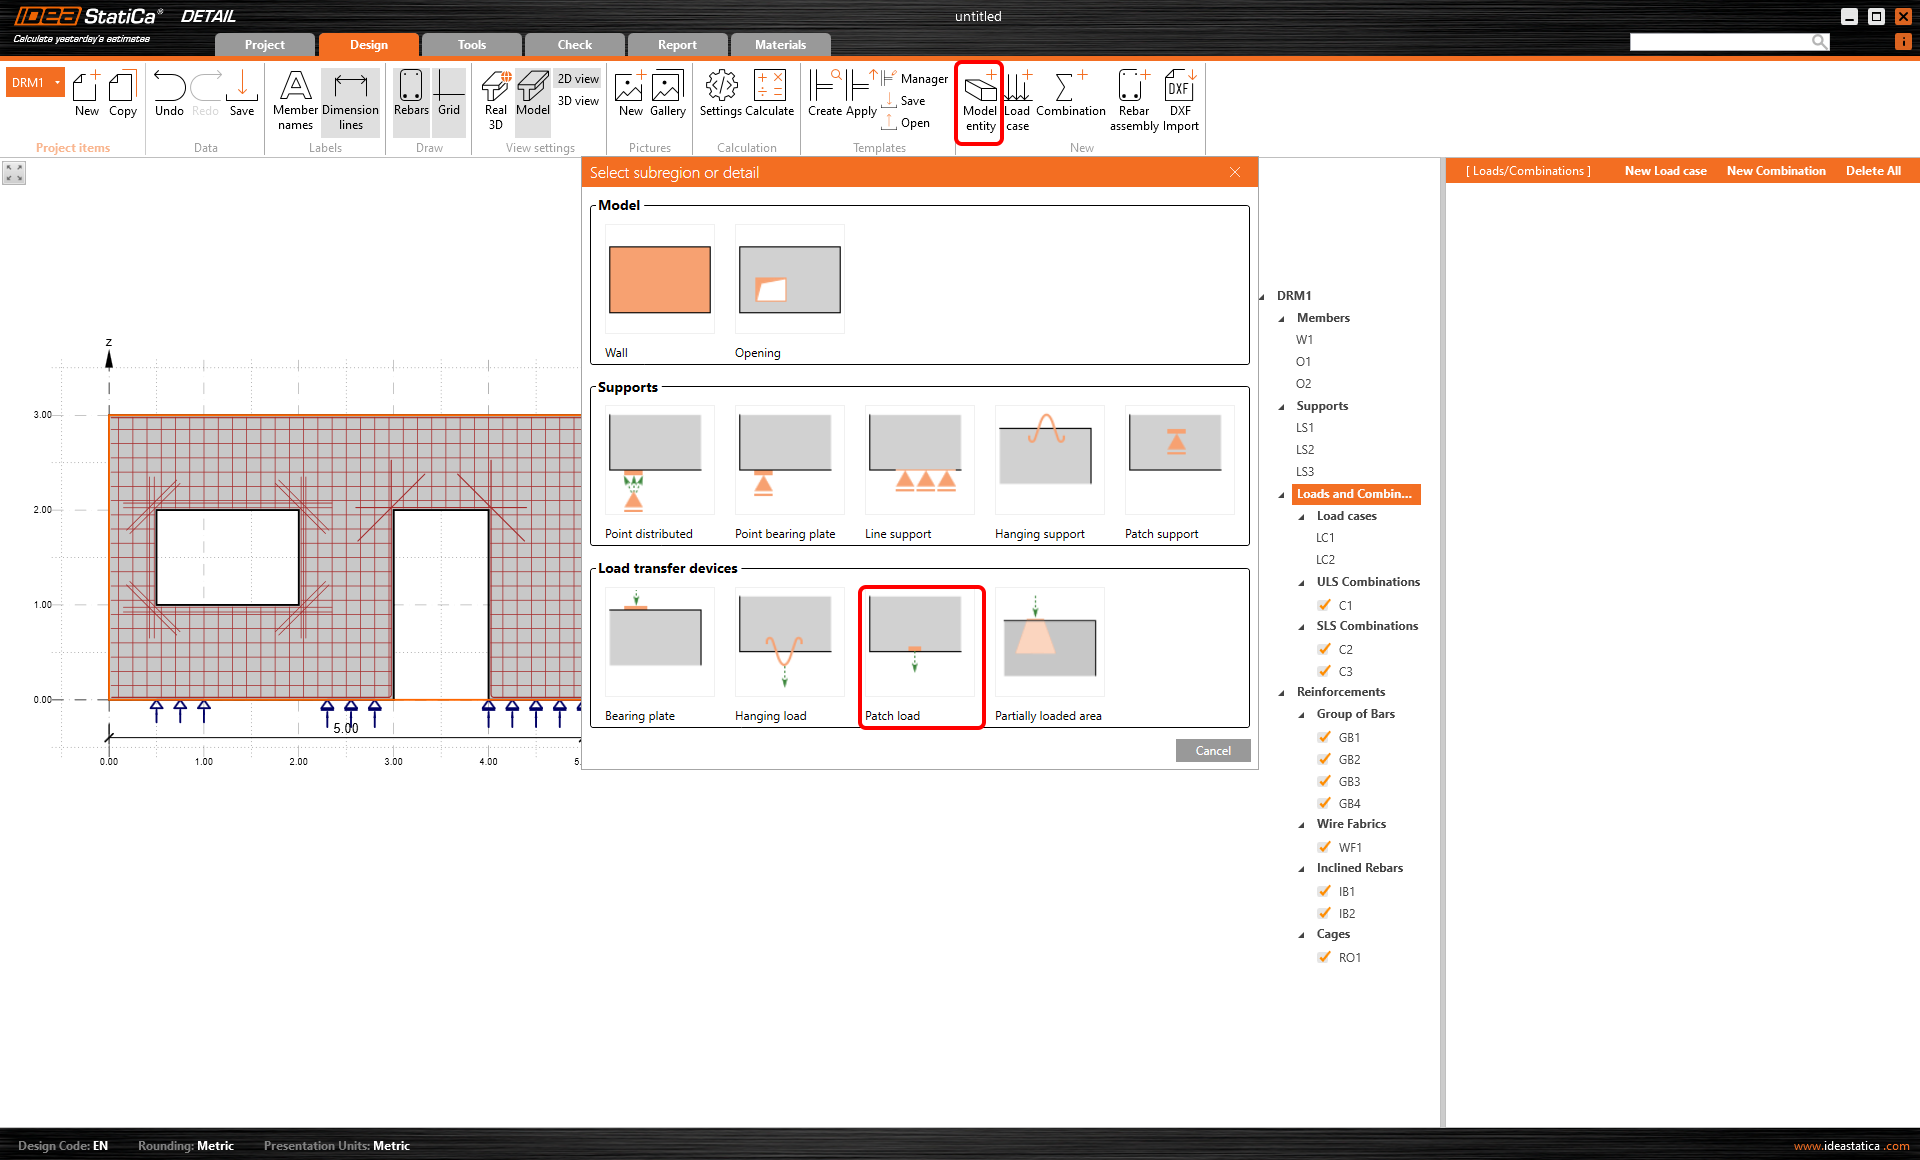Screen dimensions: 1920x1160
Task: Collapse the SLS Combinations node
Action: (1299, 626)
